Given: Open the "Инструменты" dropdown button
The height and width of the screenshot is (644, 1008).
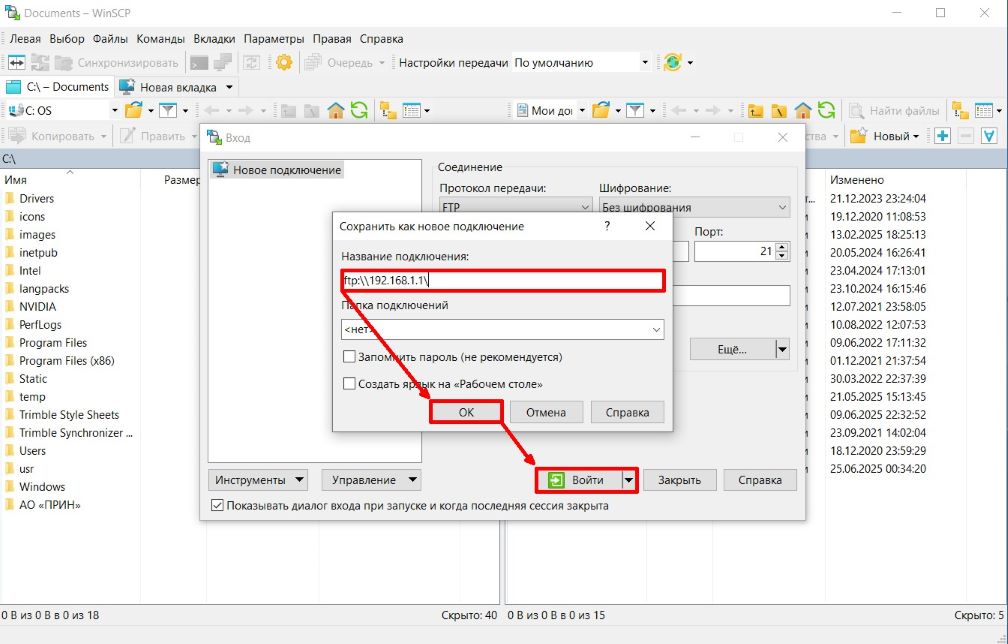Looking at the screenshot, I should [x=257, y=480].
